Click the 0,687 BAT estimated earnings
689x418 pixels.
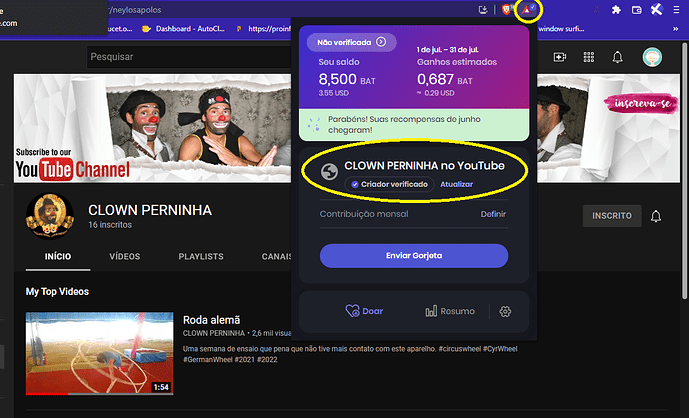pos(445,80)
